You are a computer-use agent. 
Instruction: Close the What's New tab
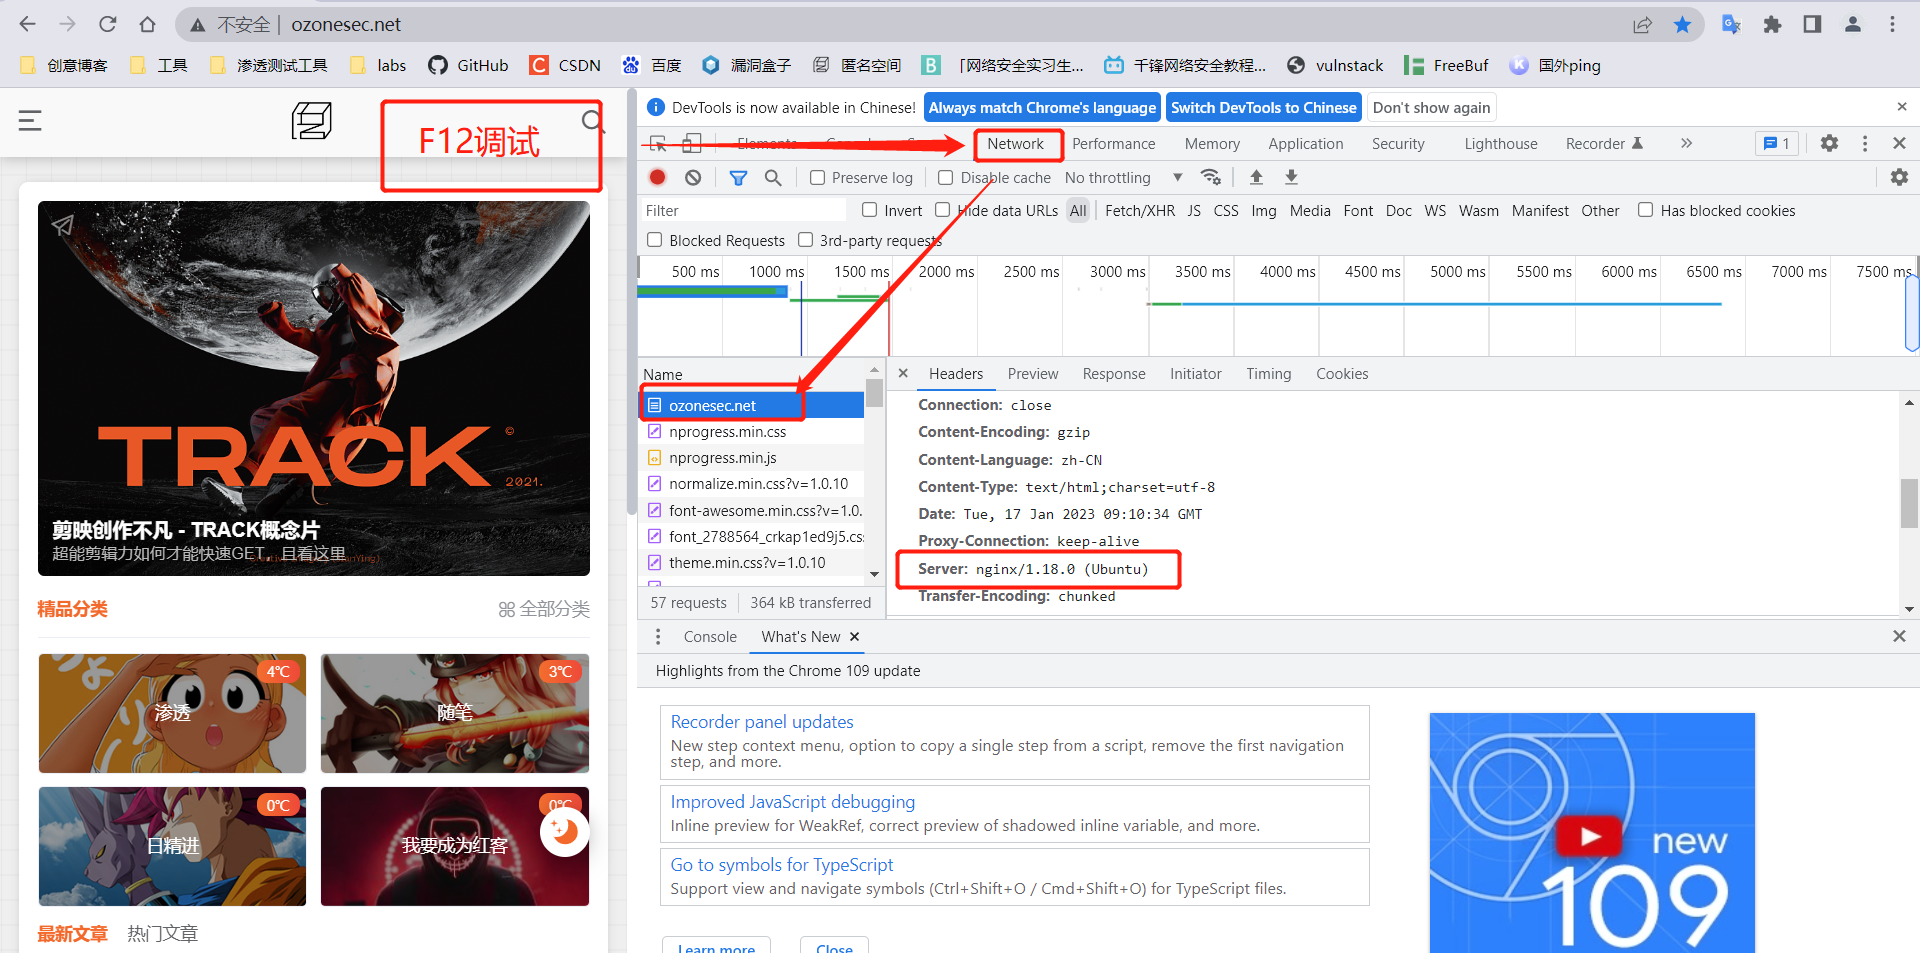click(854, 637)
